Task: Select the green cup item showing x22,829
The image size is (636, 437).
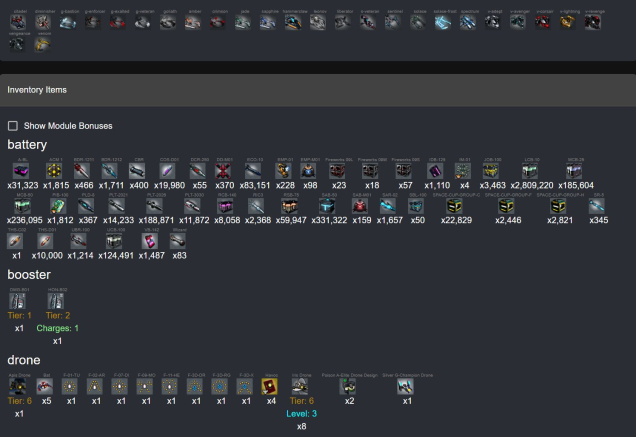Action: tap(455, 206)
